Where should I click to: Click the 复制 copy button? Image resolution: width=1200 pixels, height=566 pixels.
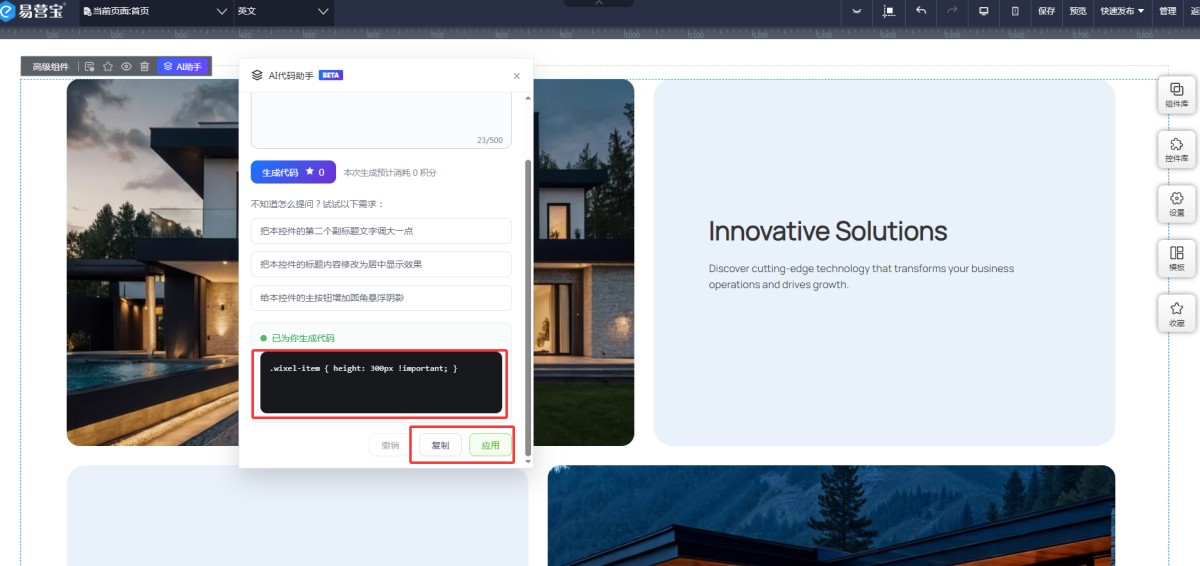click(x=440, y=445)
